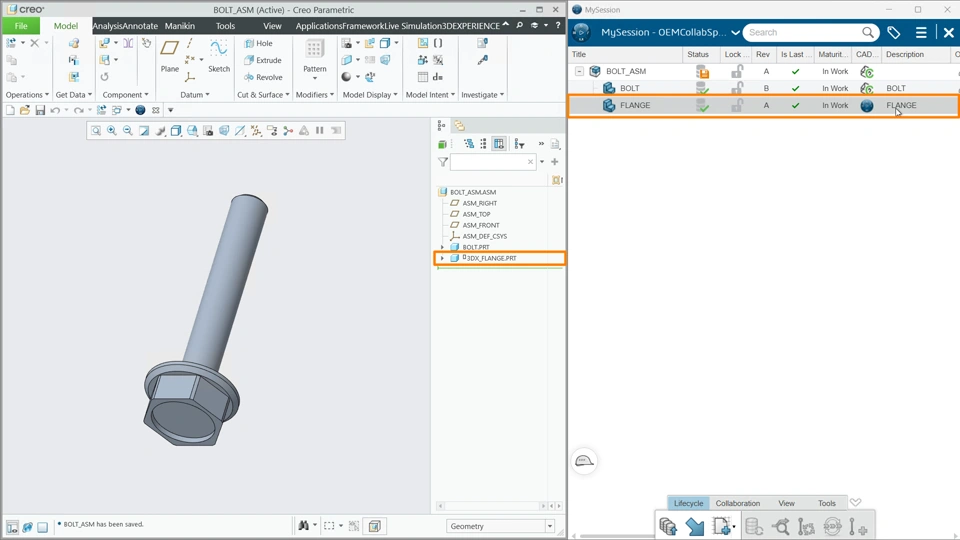This screenshot has width=960, height=540.
Task: Click the model tree horizontal scrollbar
Action: tap(491, 506)
